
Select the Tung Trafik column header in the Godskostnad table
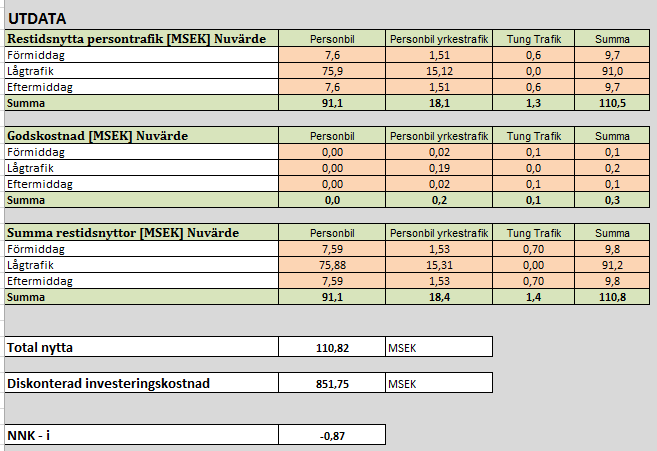533,135
